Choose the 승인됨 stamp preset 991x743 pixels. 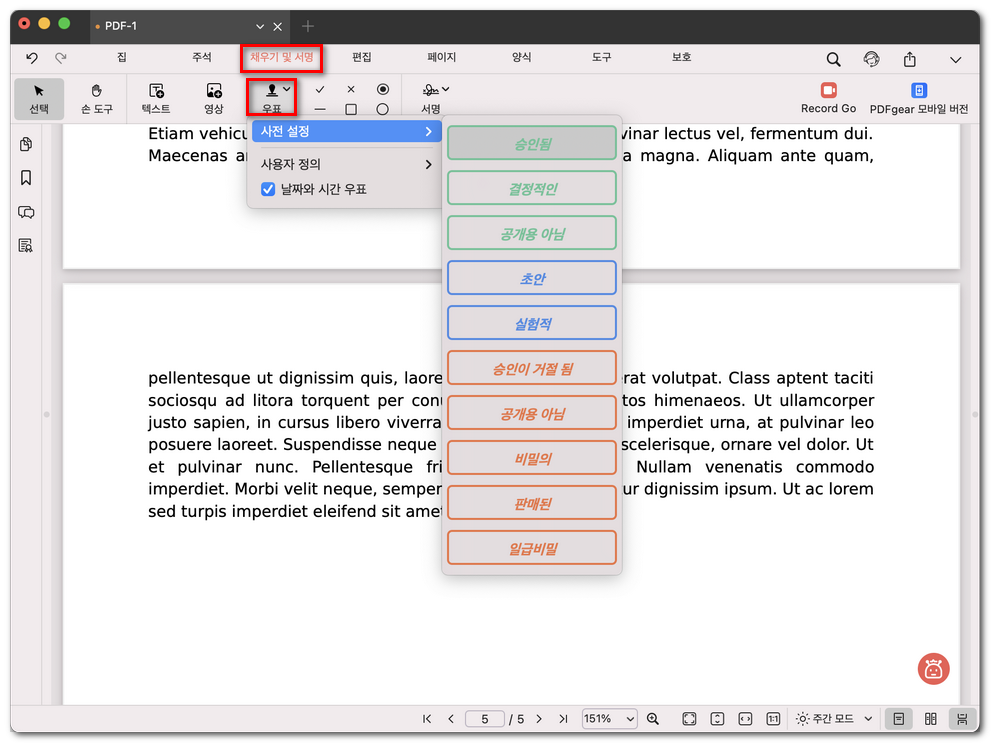point(531,144)
